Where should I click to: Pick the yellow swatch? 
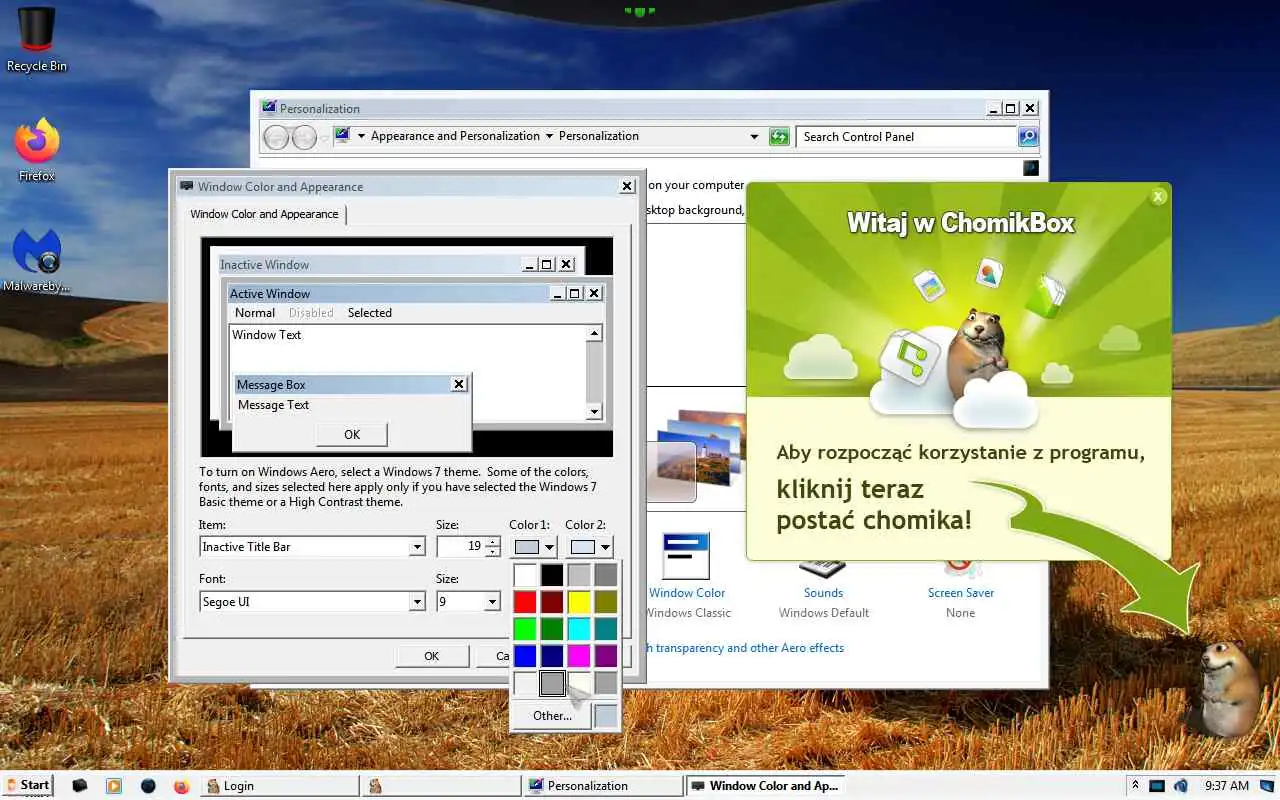579,602
